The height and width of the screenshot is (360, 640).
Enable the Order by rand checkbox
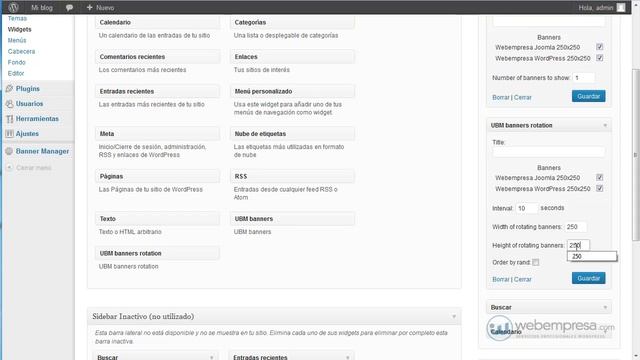(536, 262)
